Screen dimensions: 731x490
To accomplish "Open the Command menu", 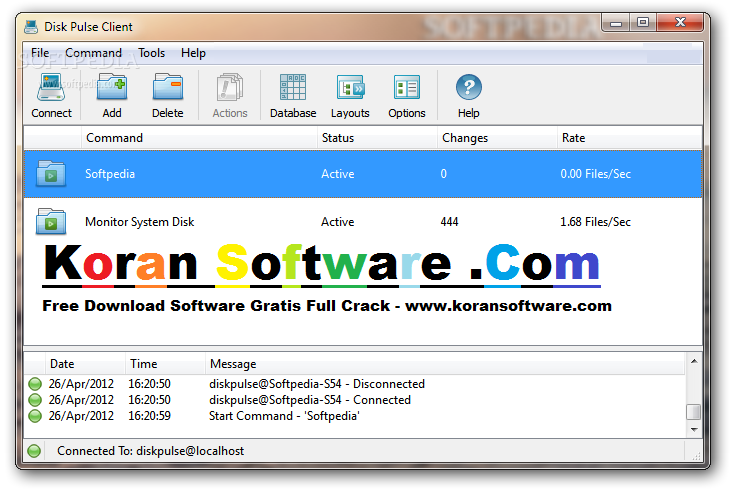I will click(x=93, y=53).
